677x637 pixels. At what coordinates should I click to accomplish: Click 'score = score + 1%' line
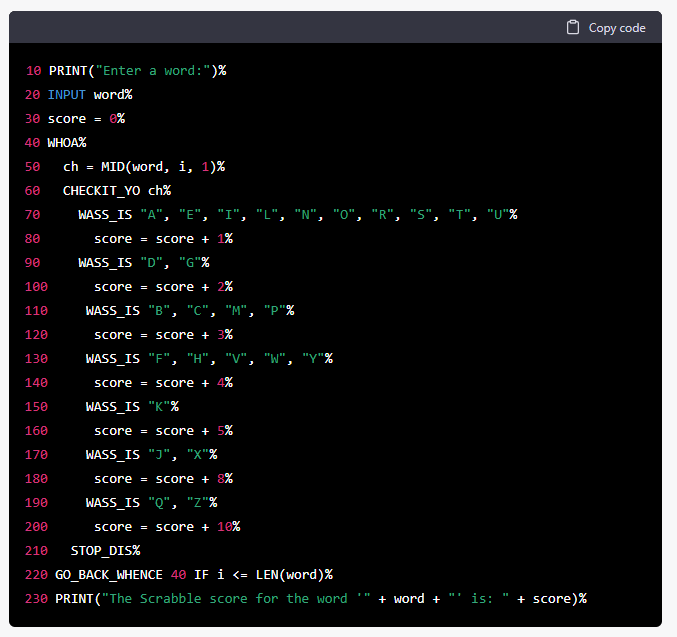164,238
